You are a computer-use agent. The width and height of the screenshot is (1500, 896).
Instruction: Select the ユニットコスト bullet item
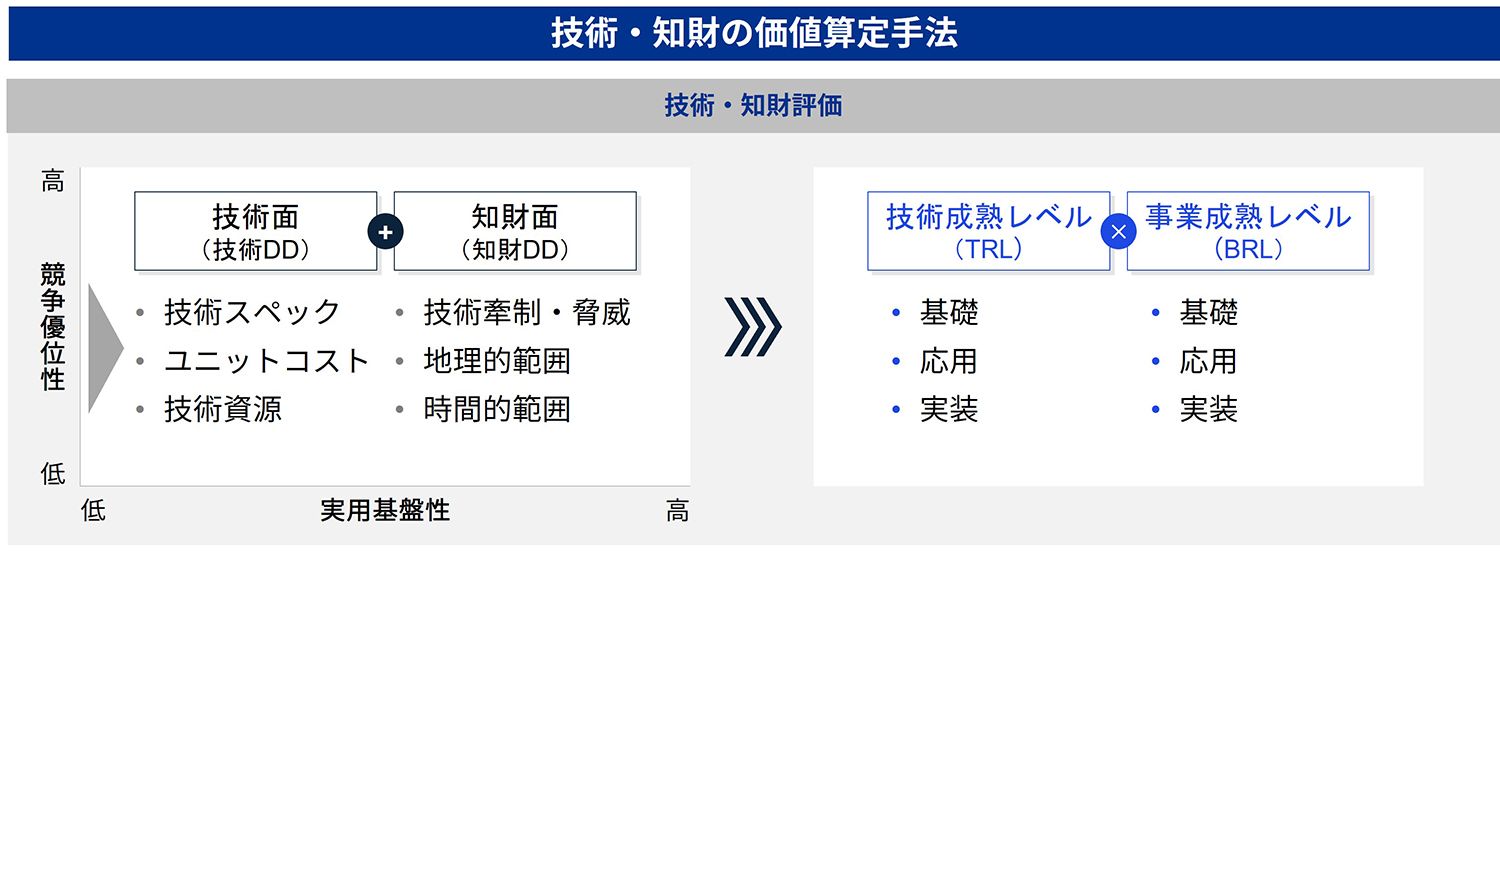(267, 361)
